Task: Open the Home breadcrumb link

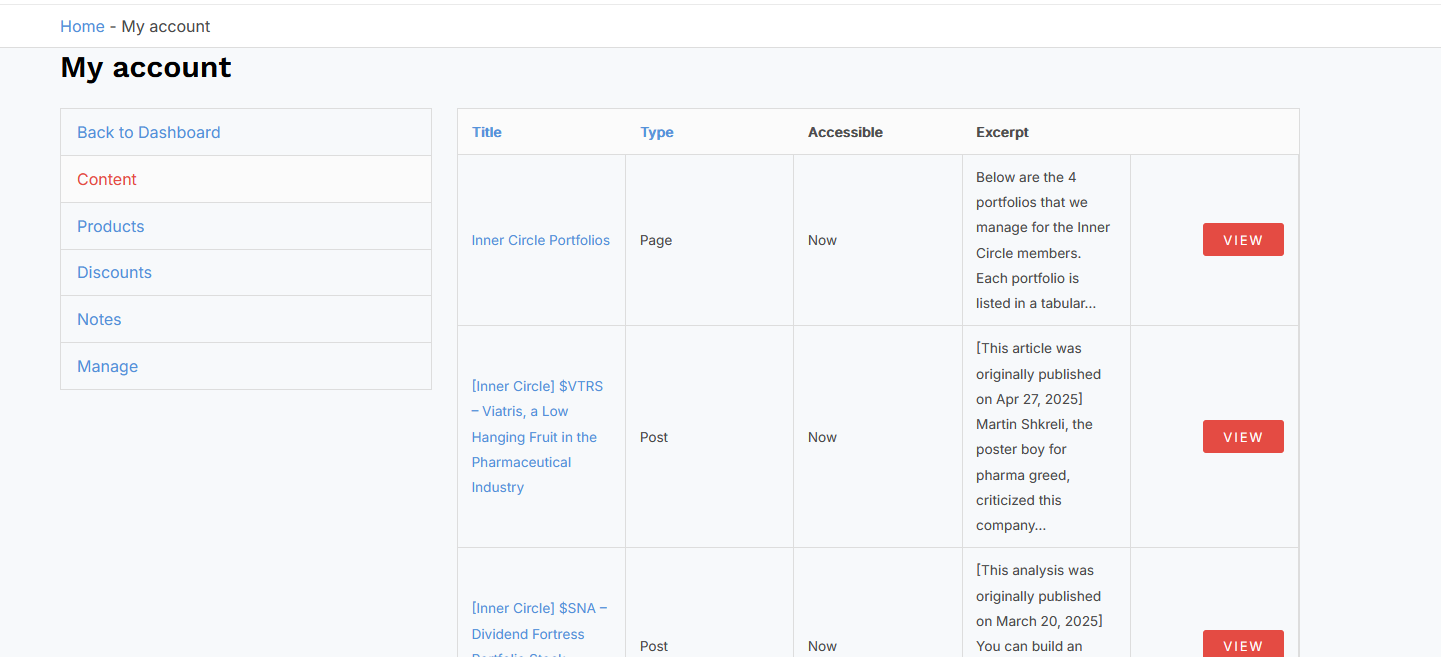Action: (82, 26)
